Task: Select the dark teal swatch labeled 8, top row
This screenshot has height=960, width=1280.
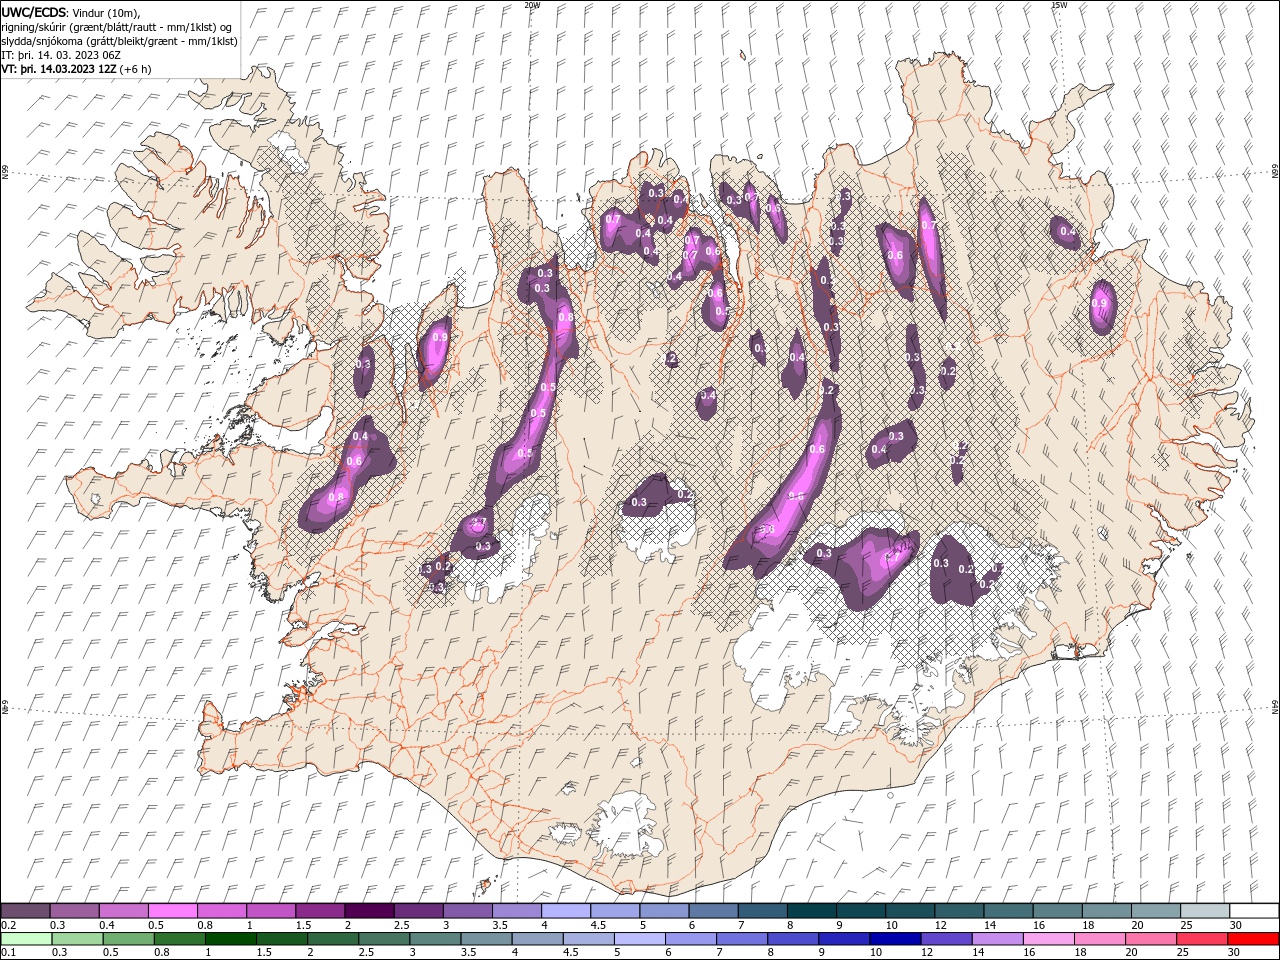Action: point(811,911)
